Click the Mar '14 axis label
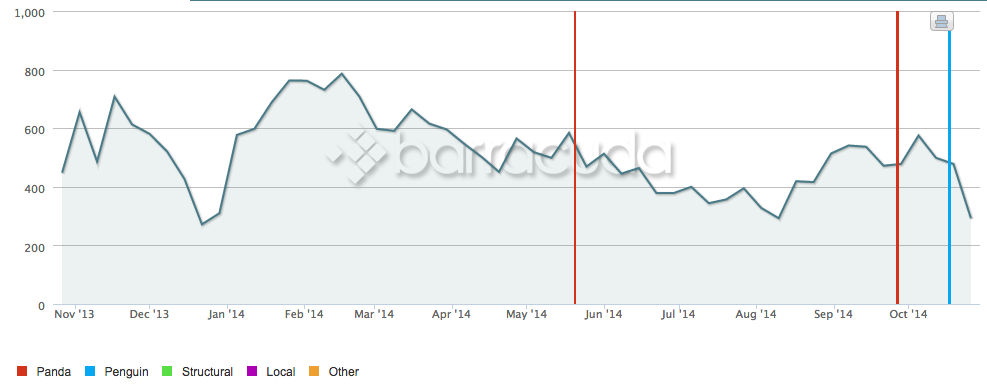The width and height of the screenshot is (987, 385). click(374, 314)
